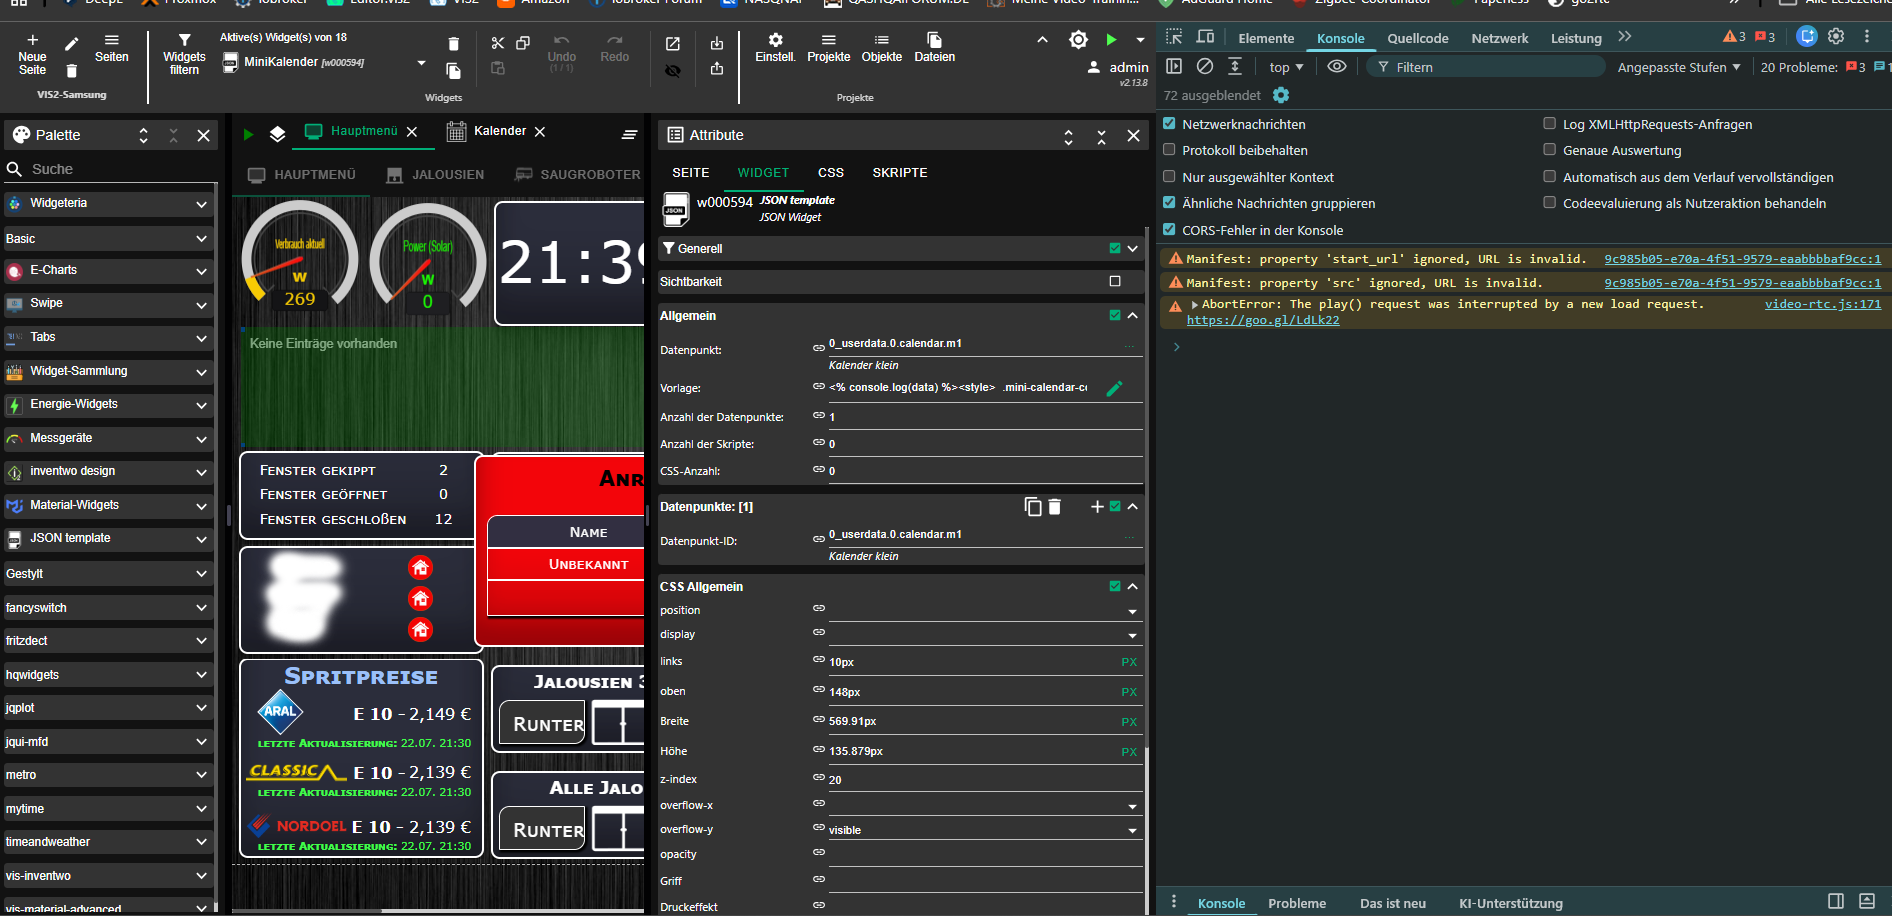1892x916 pixels.
Task: Click the DevTools inspect element icon
Action: click(1174, 37)
